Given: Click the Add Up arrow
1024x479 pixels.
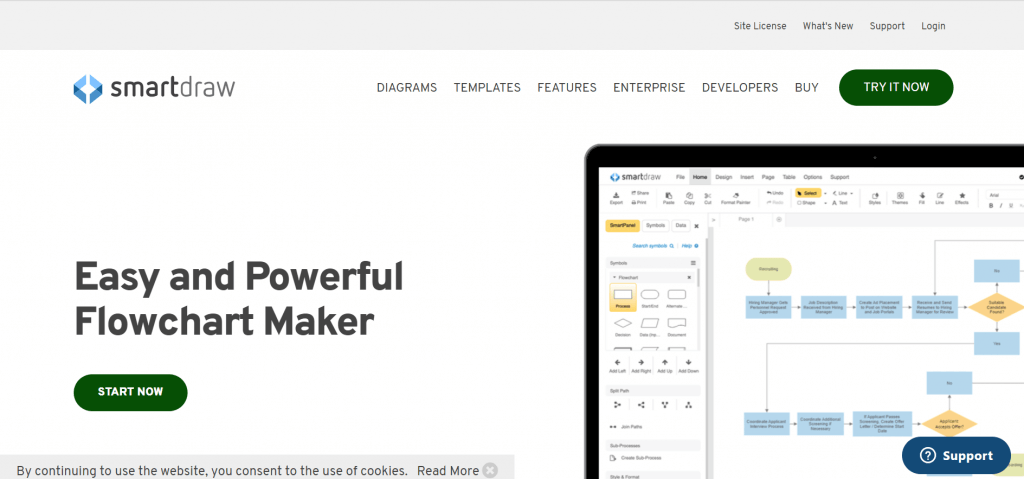Looking at the screenshot, I should (665, 362).
